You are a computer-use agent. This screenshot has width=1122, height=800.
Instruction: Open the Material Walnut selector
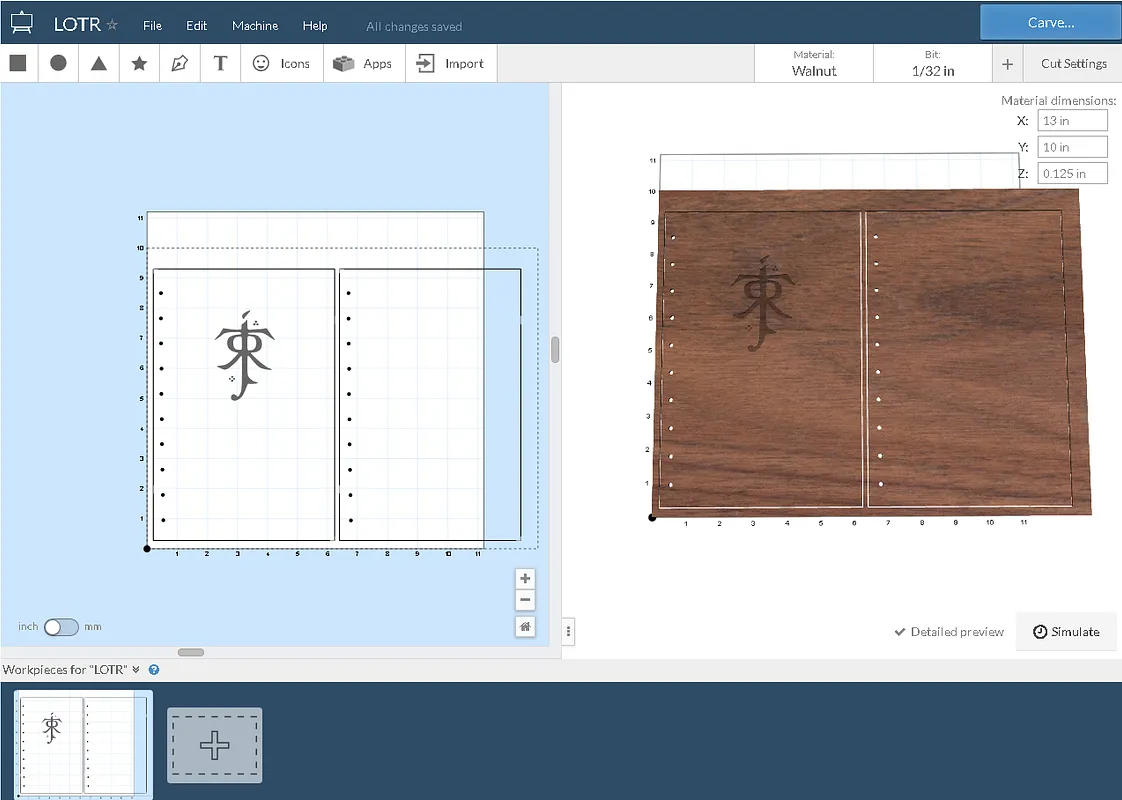(x=814, y=64)
